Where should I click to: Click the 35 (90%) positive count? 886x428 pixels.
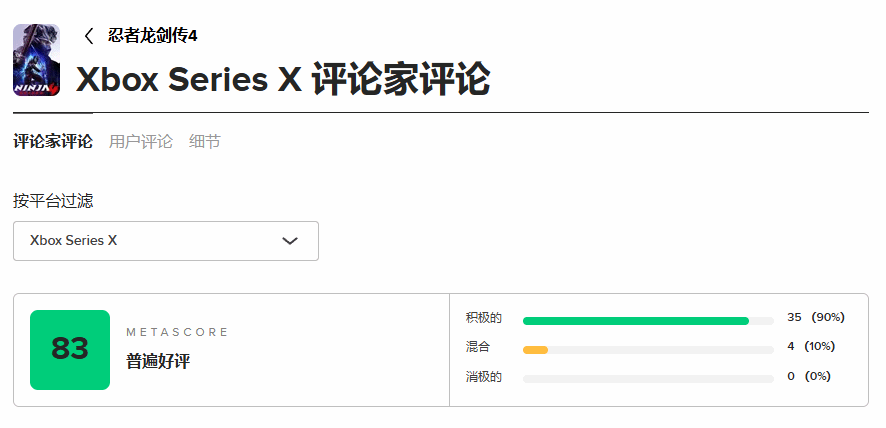(816, 318)
